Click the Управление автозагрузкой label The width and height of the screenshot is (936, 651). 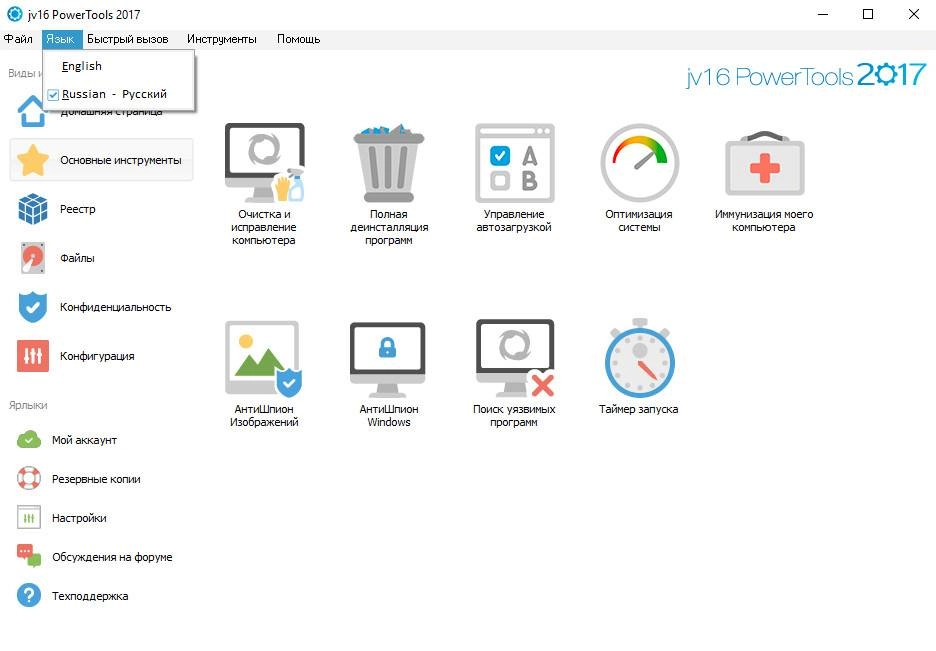(514, 220)
